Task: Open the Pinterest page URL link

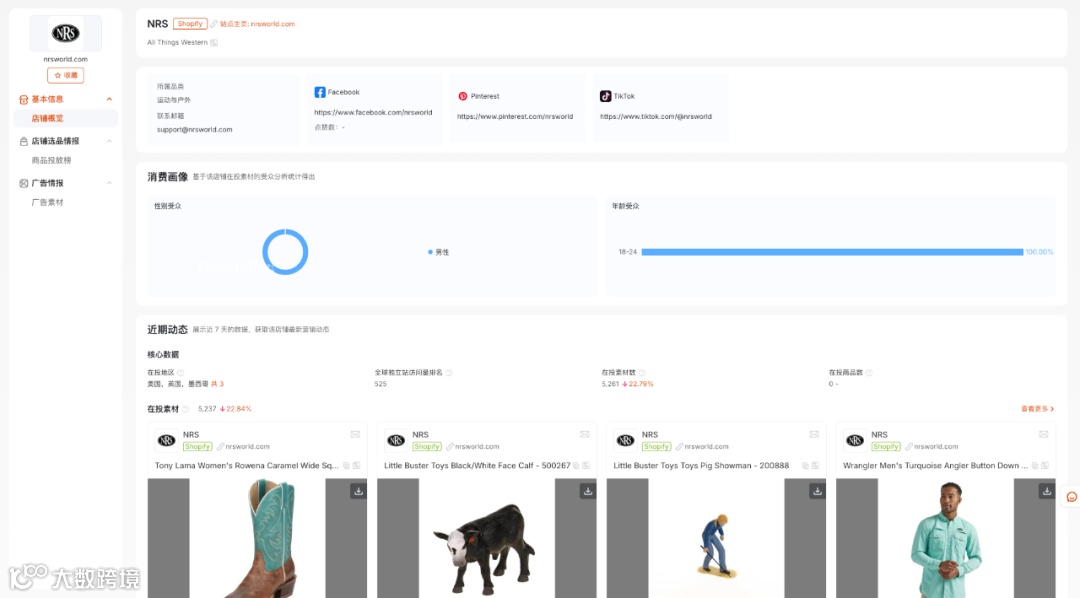Action: pos(515,116)
